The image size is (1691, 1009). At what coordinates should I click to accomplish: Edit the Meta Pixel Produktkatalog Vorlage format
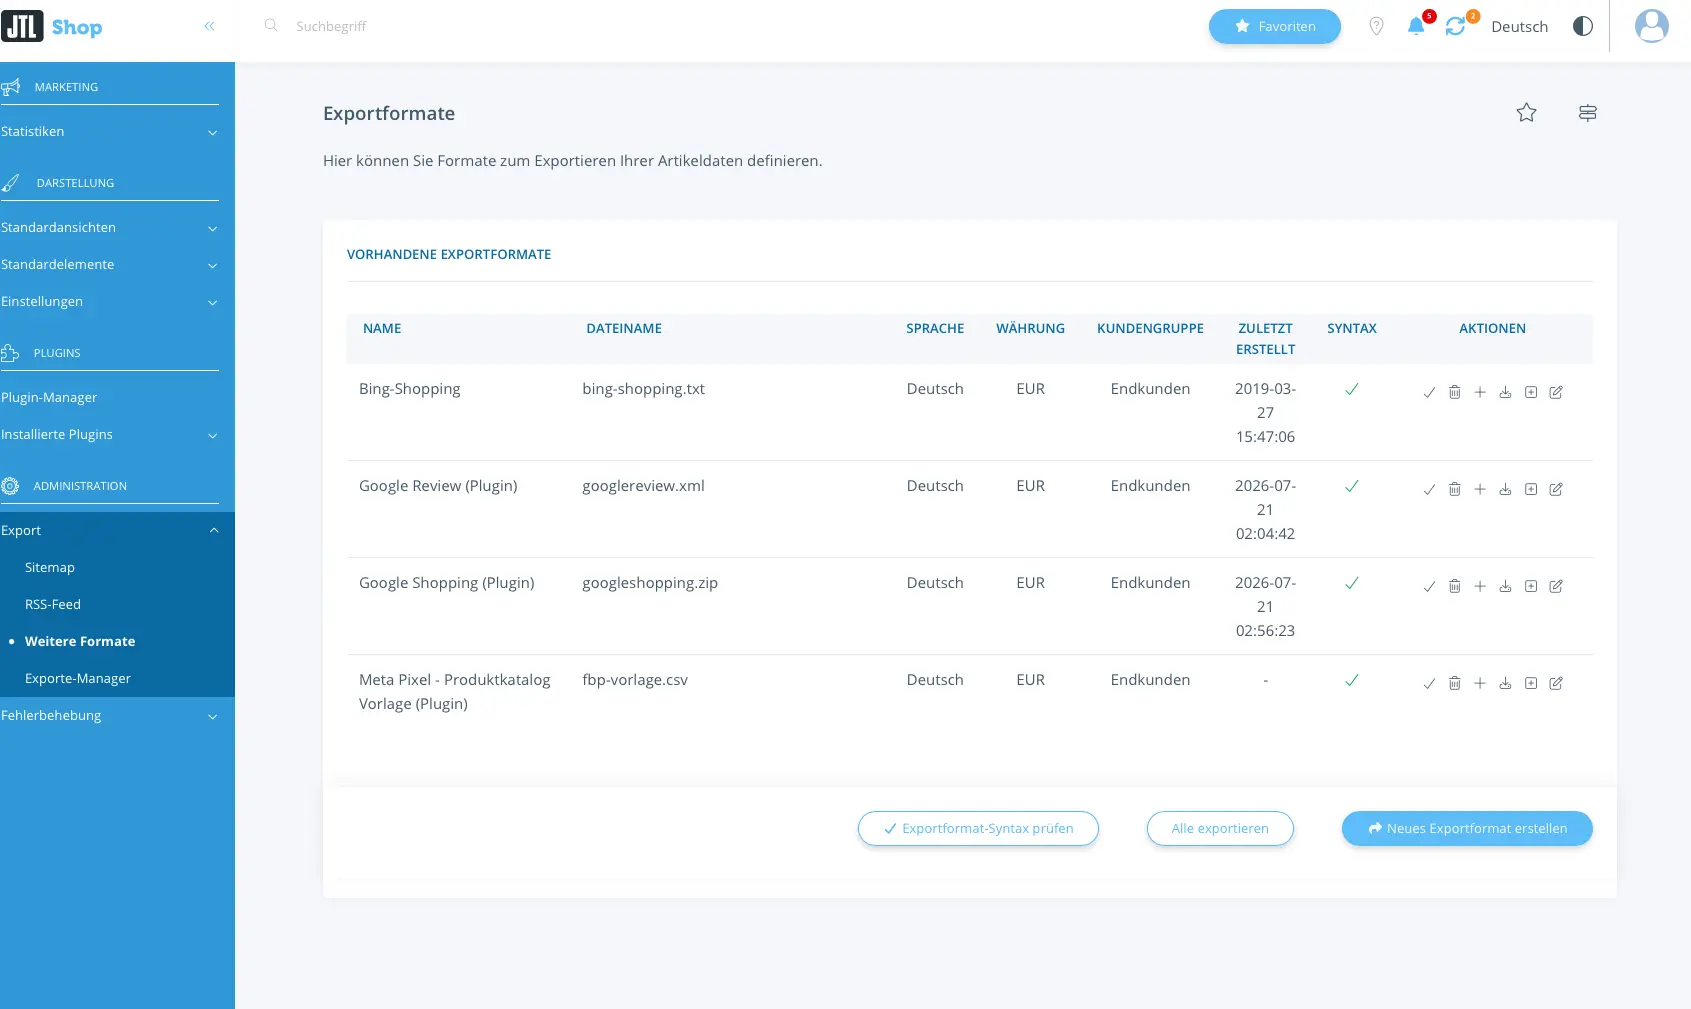(1556, 683)
